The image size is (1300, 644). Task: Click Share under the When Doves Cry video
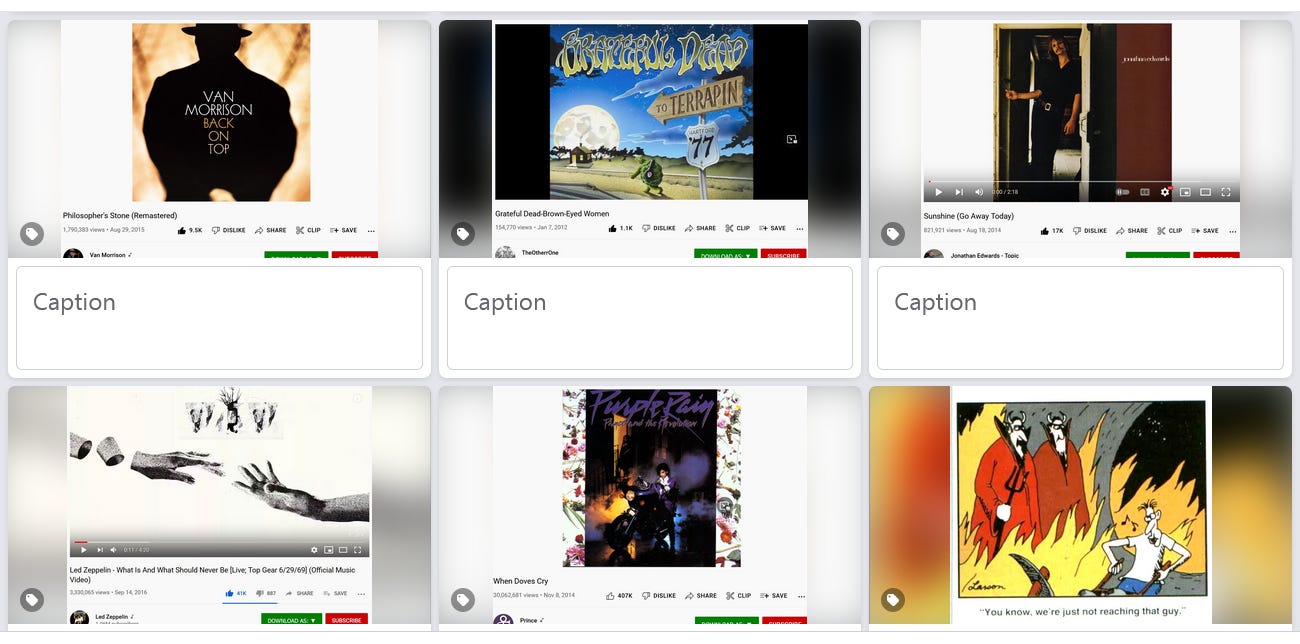700,595
